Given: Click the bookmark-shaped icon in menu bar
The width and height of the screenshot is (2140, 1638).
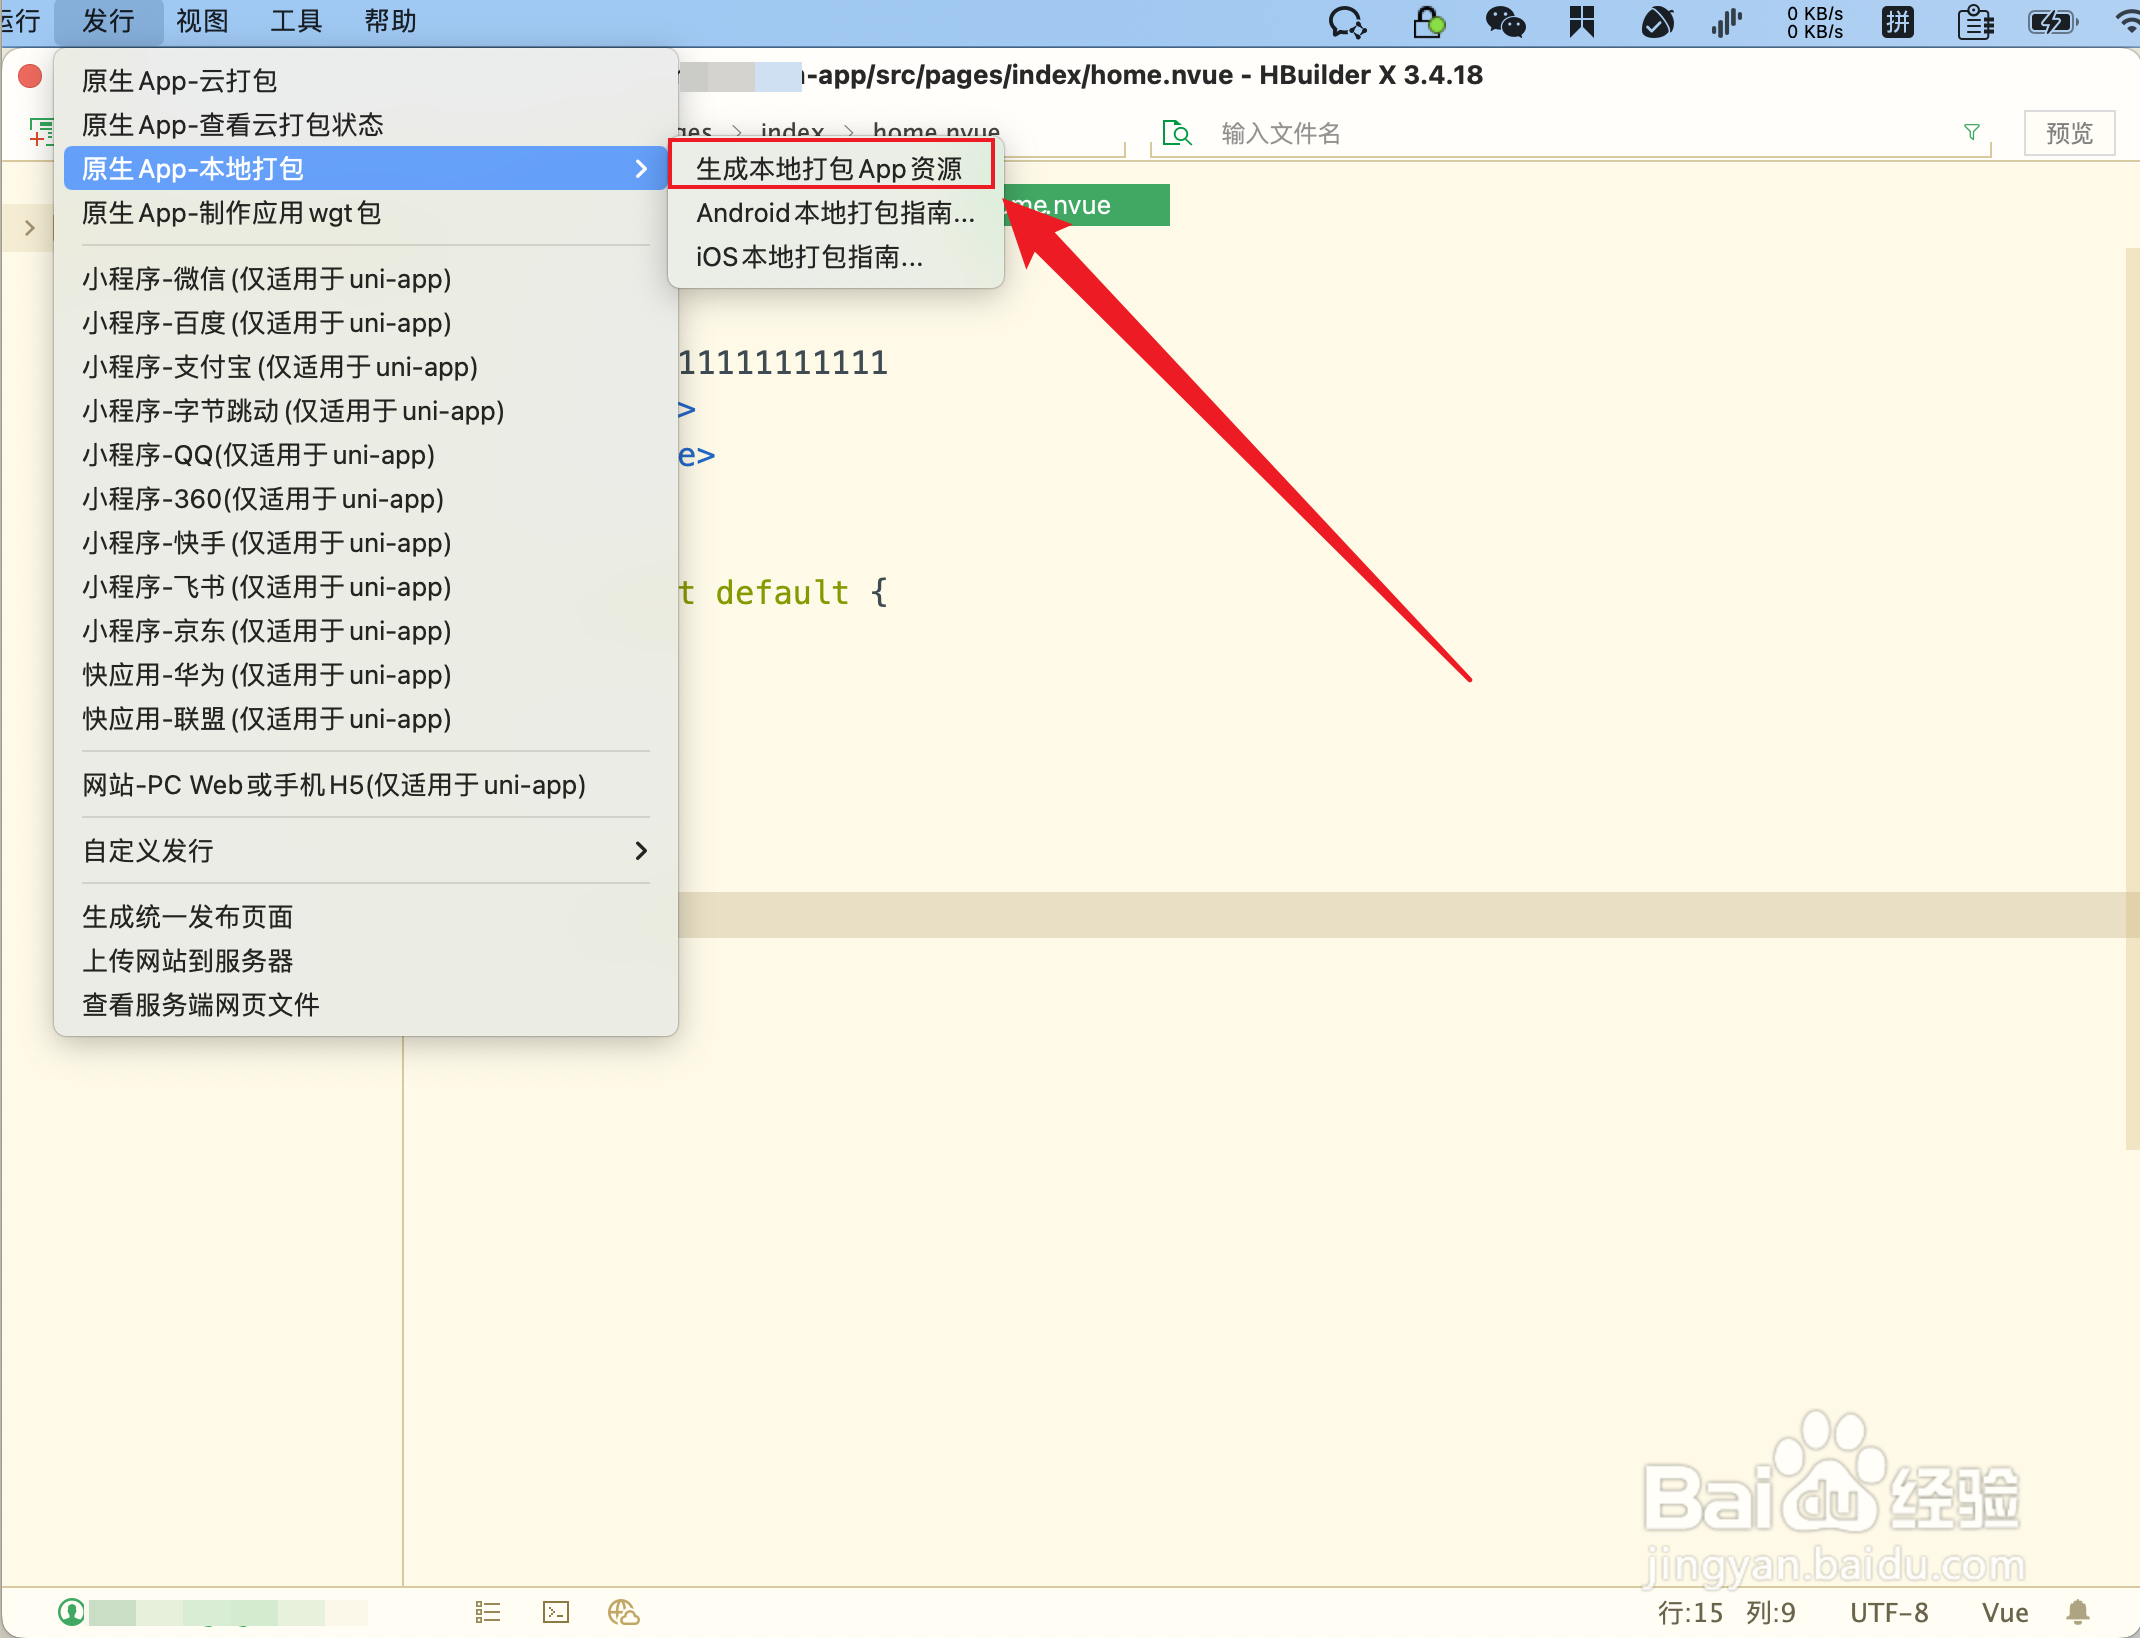Looking at the screenshot, I should click(1581, 21).
